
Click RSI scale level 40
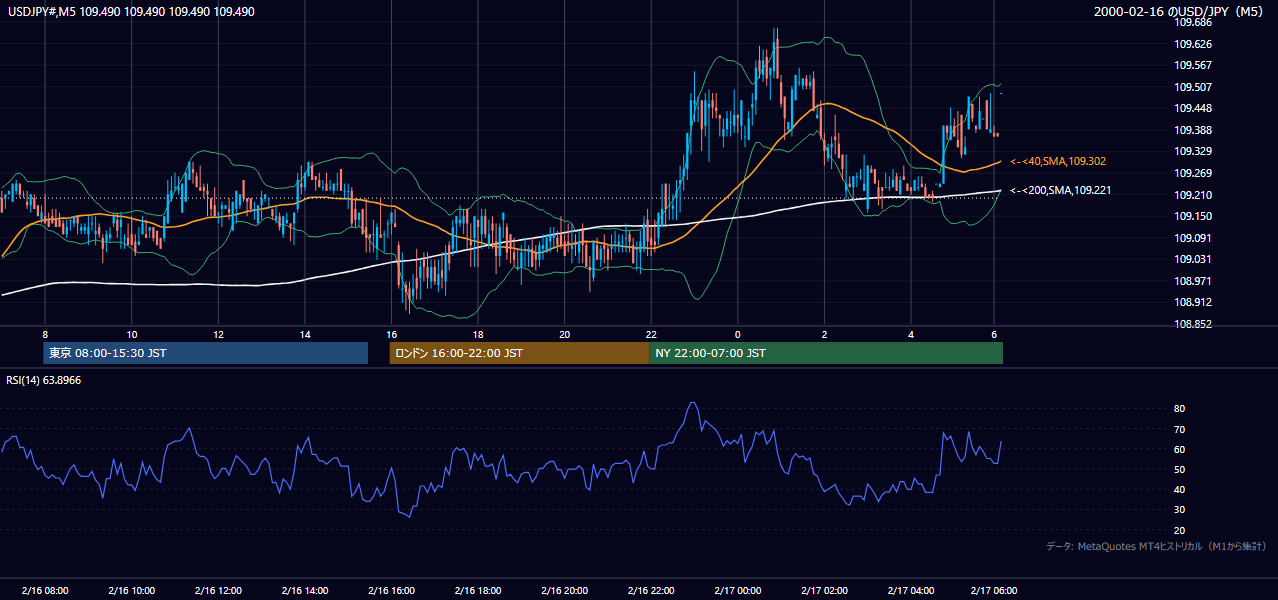[1180, 489]
